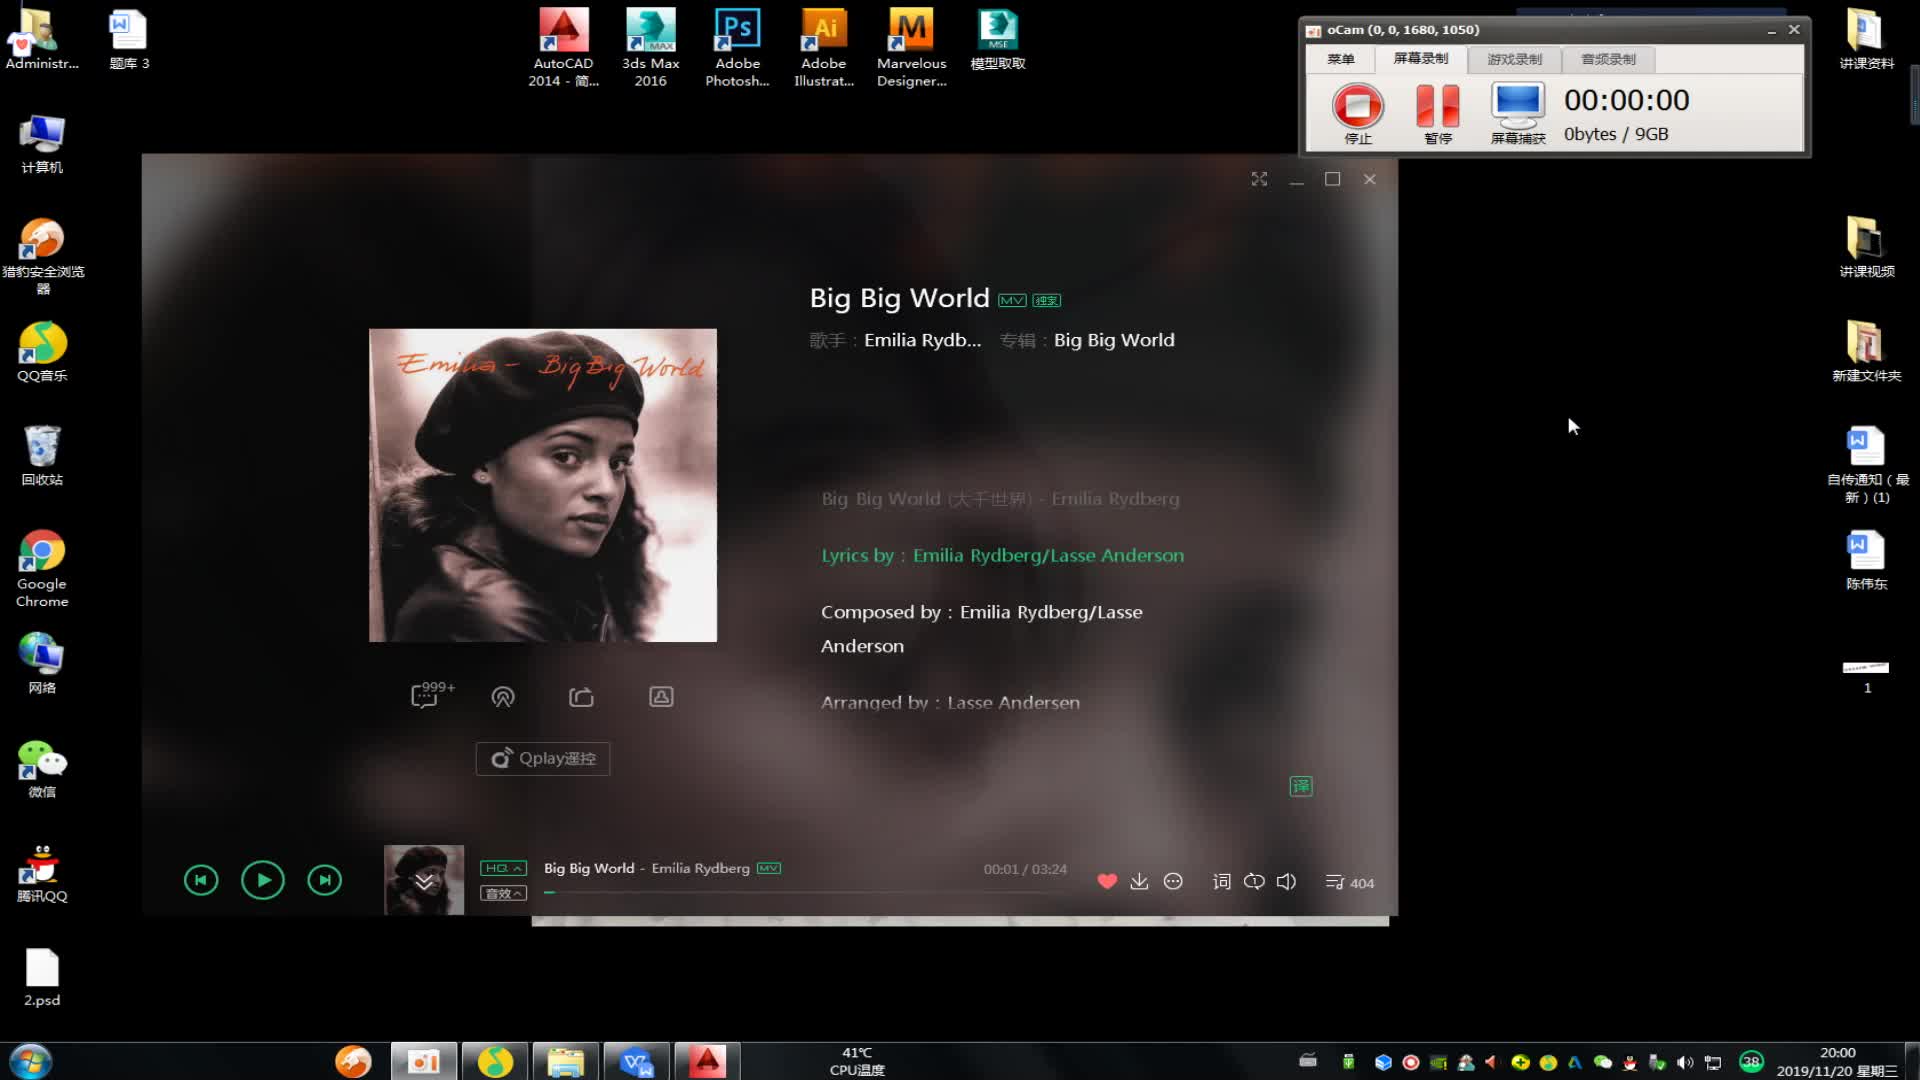Select the 2.psd file on desktop
1920x1080 pixels.
[42, 977]
